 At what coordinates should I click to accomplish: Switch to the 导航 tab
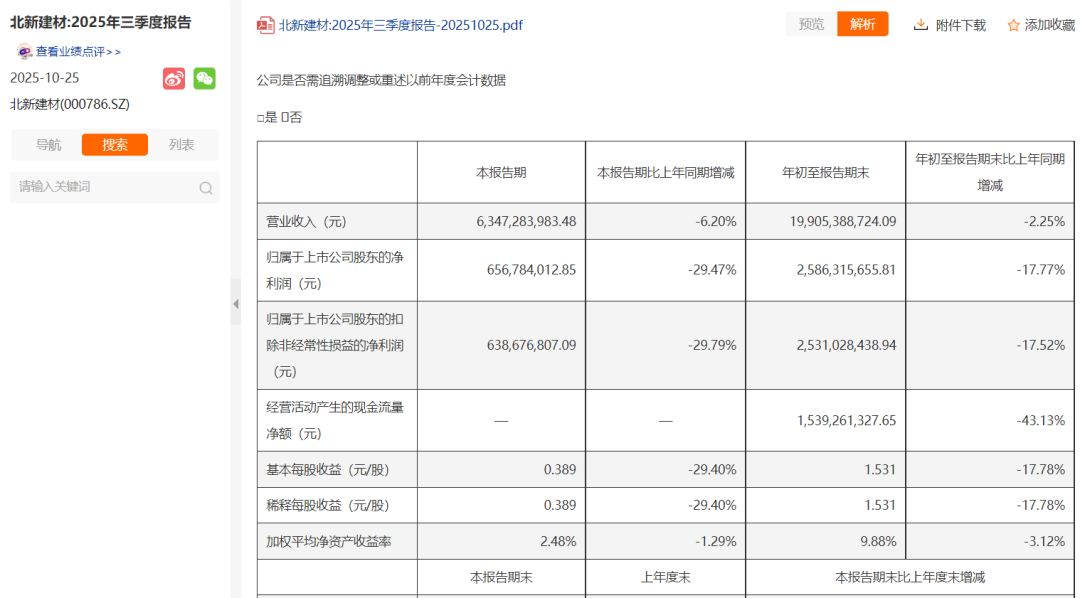[48, 145]
